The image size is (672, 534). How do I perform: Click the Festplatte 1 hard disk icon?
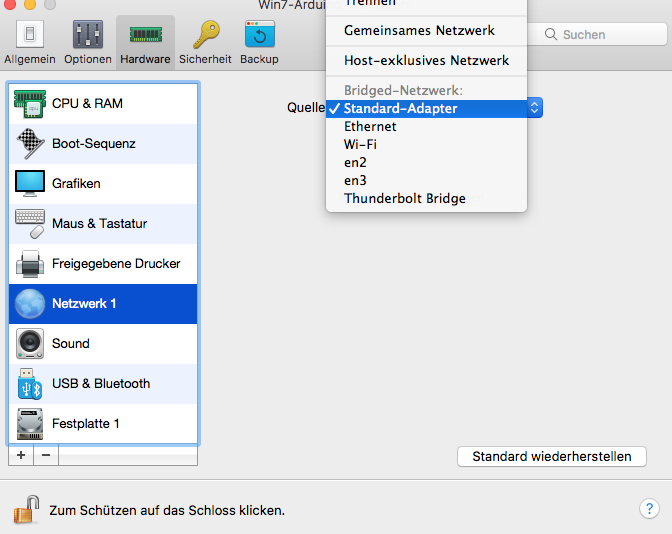(30, 423)
